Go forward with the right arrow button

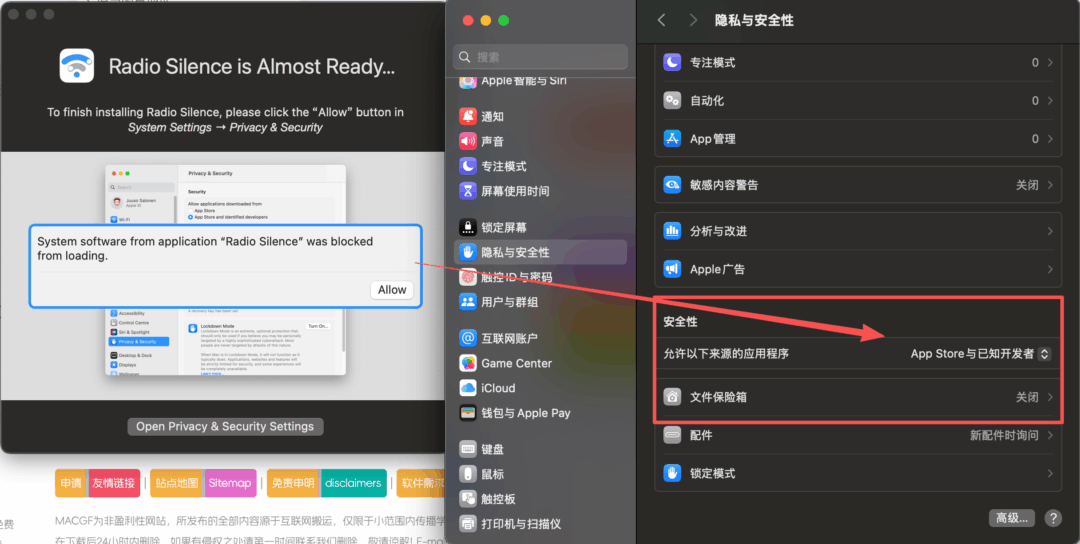click(x=693, y=20)
